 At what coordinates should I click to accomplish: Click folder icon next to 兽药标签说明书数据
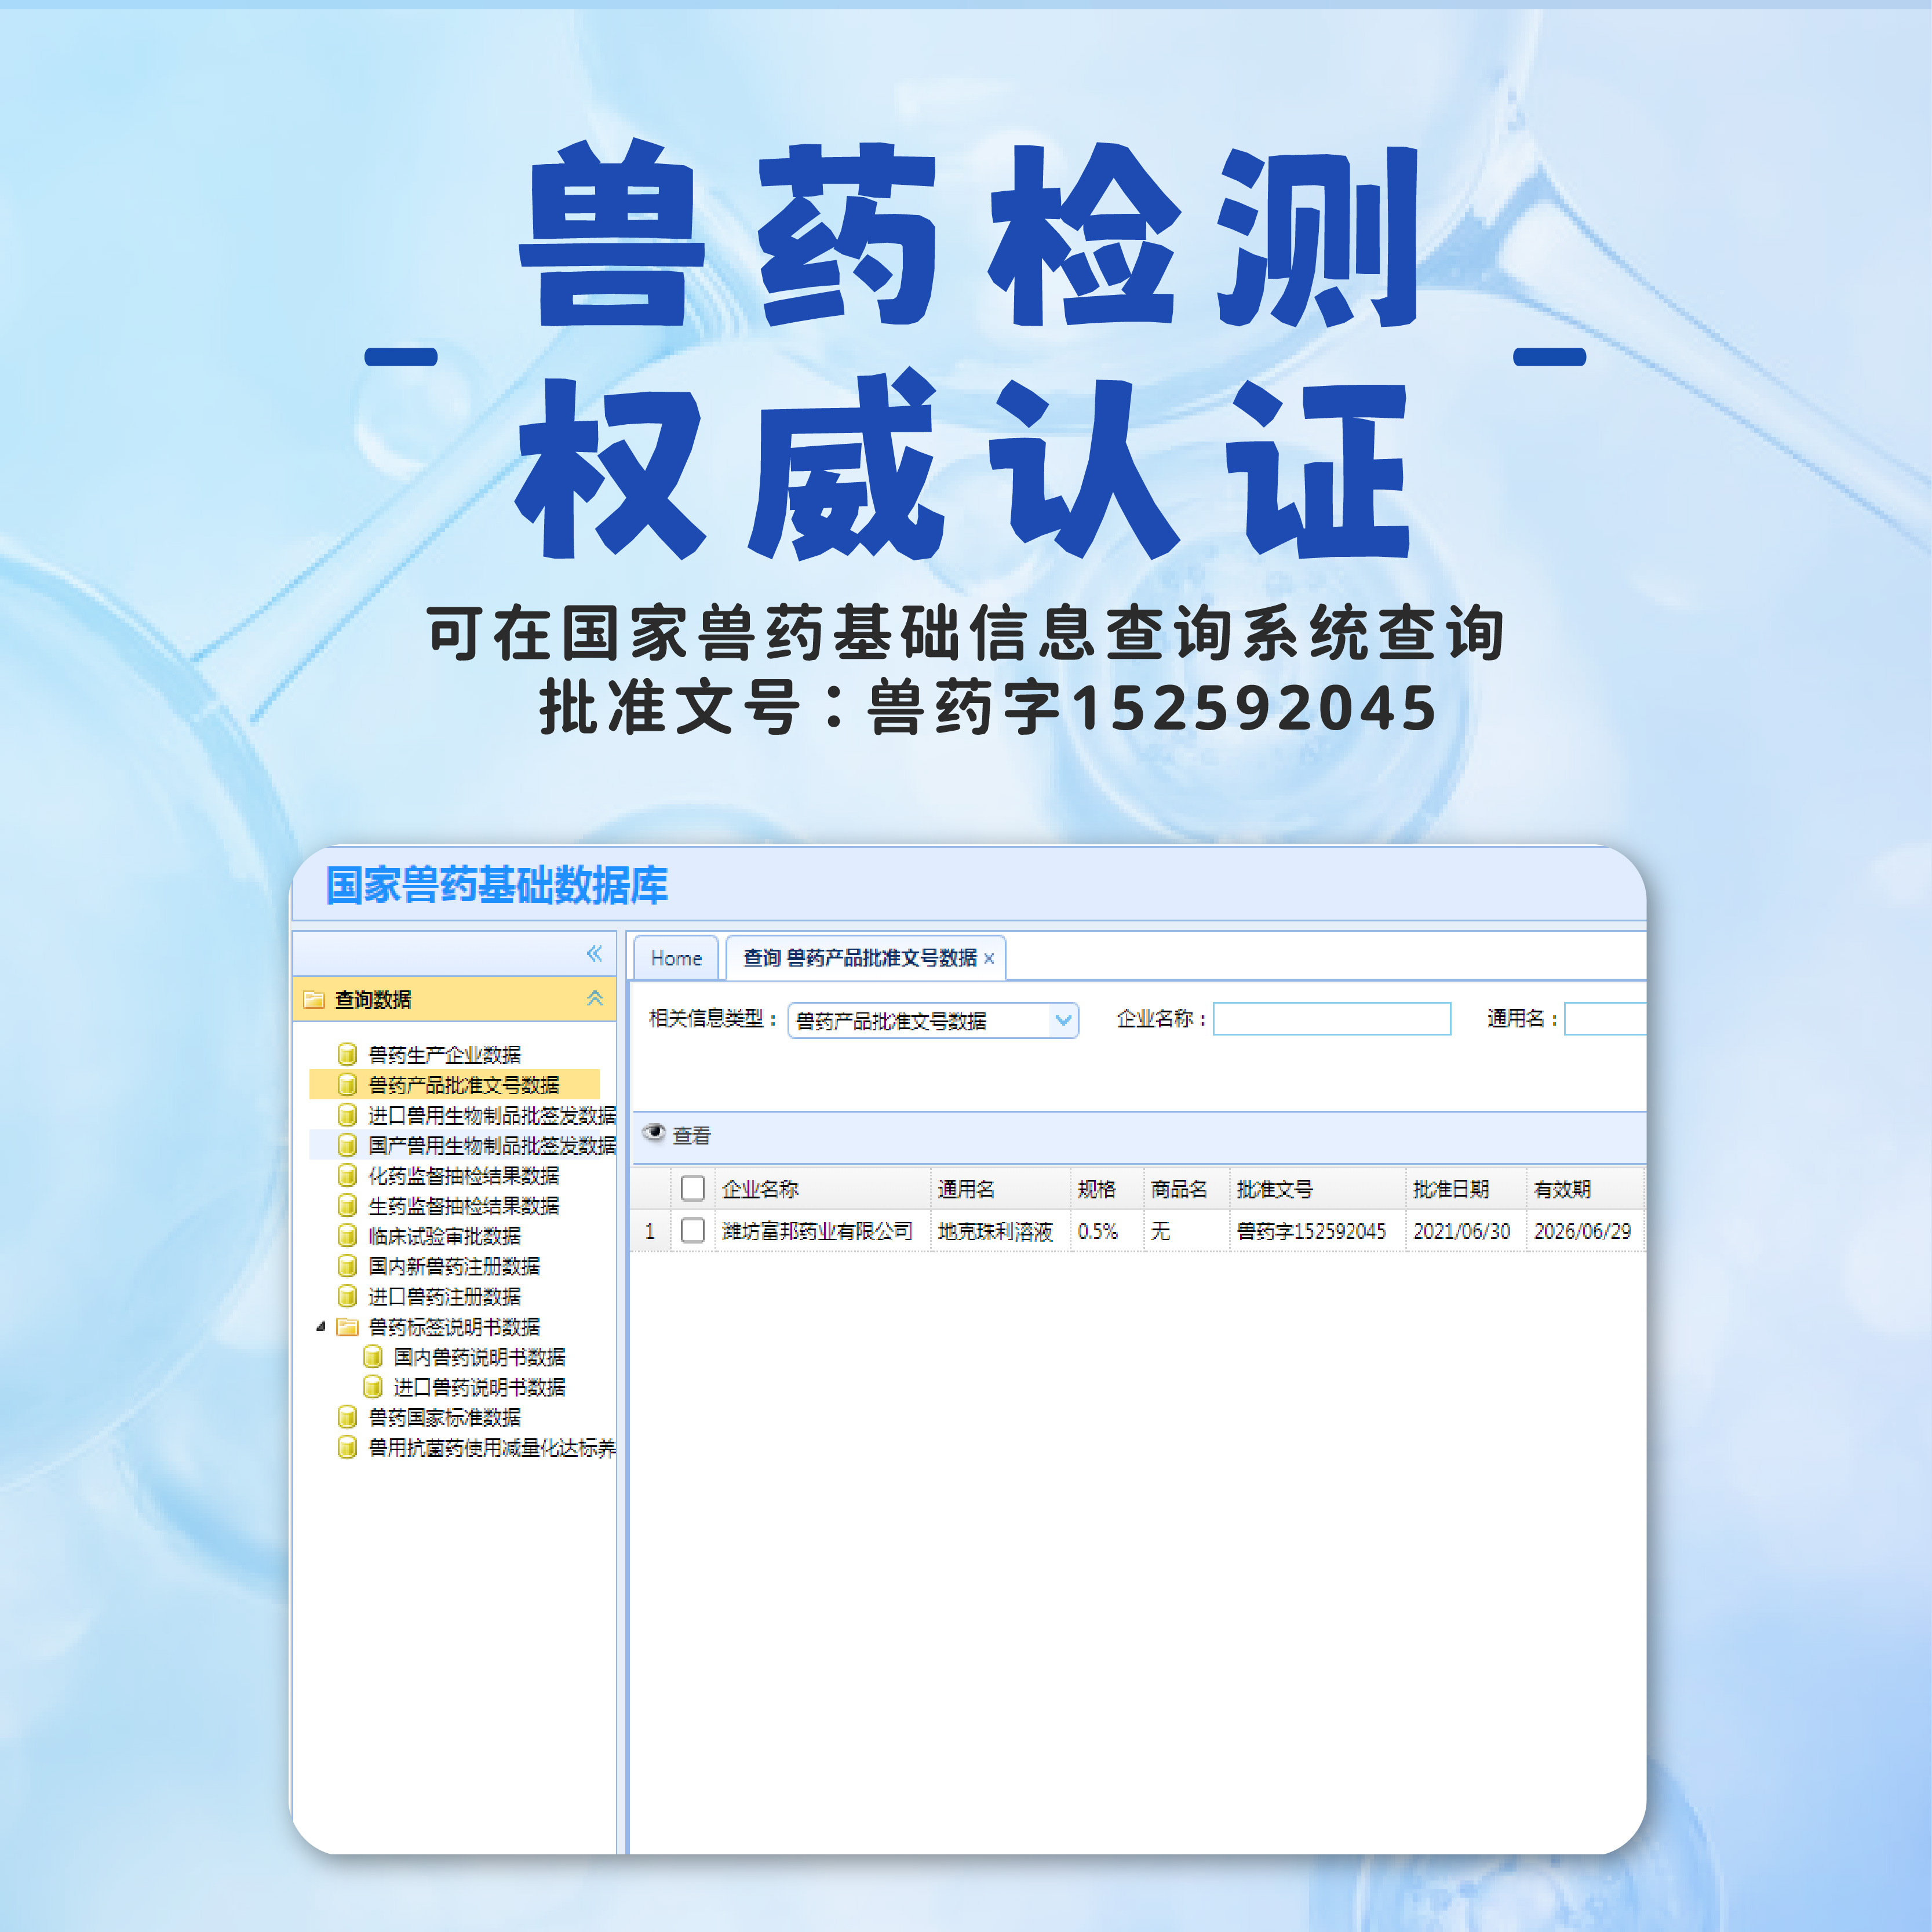[347, 1327]
